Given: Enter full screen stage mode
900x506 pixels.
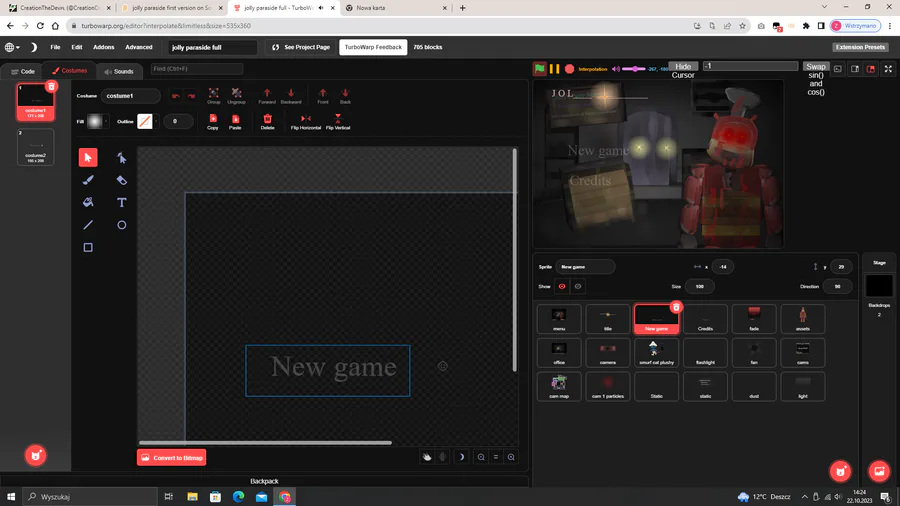Looking at the screenshot, I should click(x=888, y=69).
